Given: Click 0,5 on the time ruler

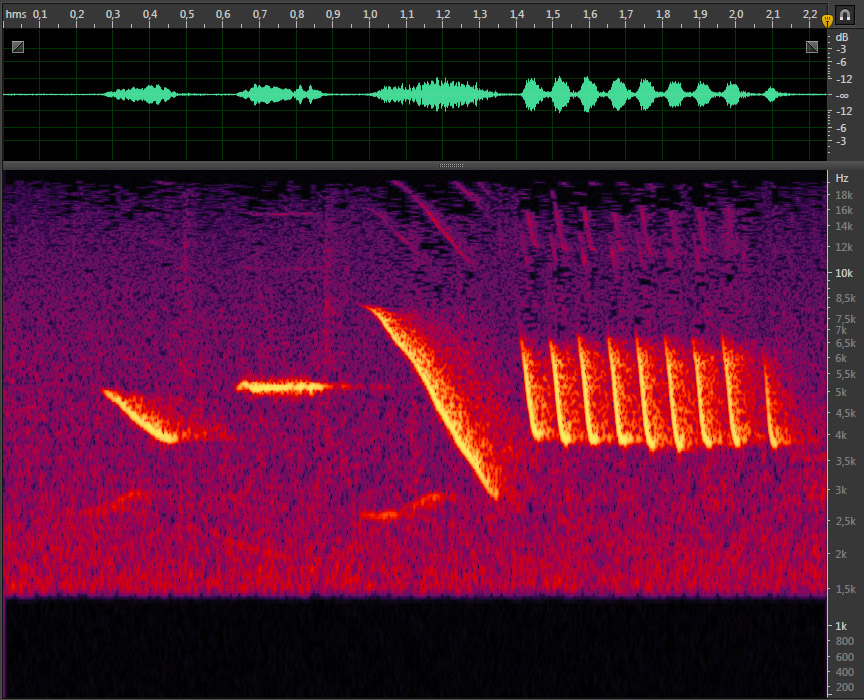Looking at the screenshot, I should [x=187, y=14].
